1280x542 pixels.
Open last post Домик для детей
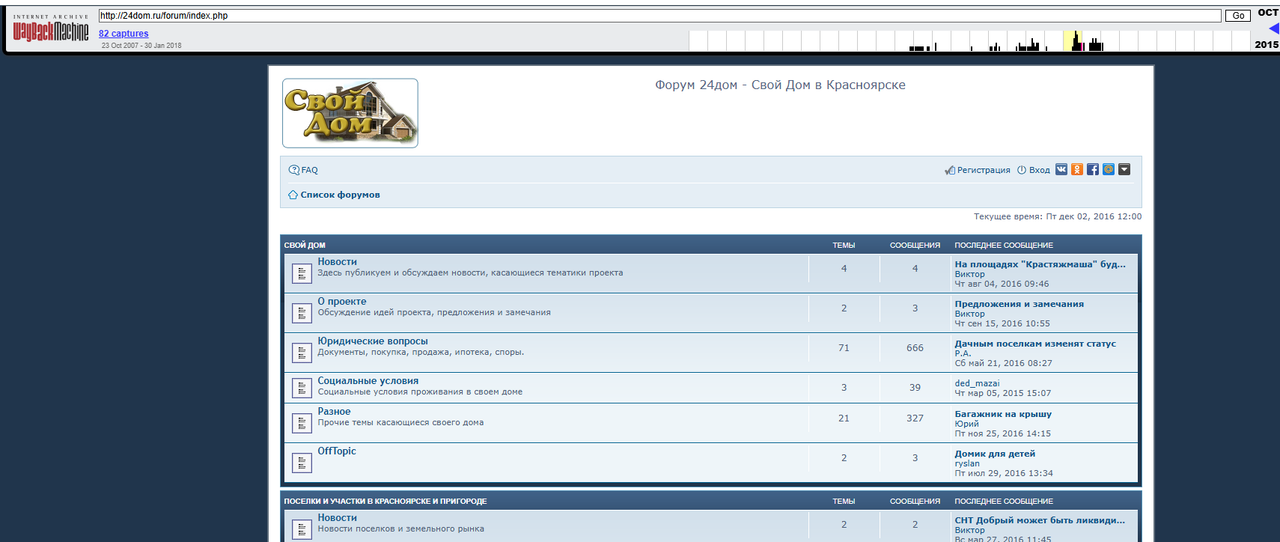tap(994, 454)
